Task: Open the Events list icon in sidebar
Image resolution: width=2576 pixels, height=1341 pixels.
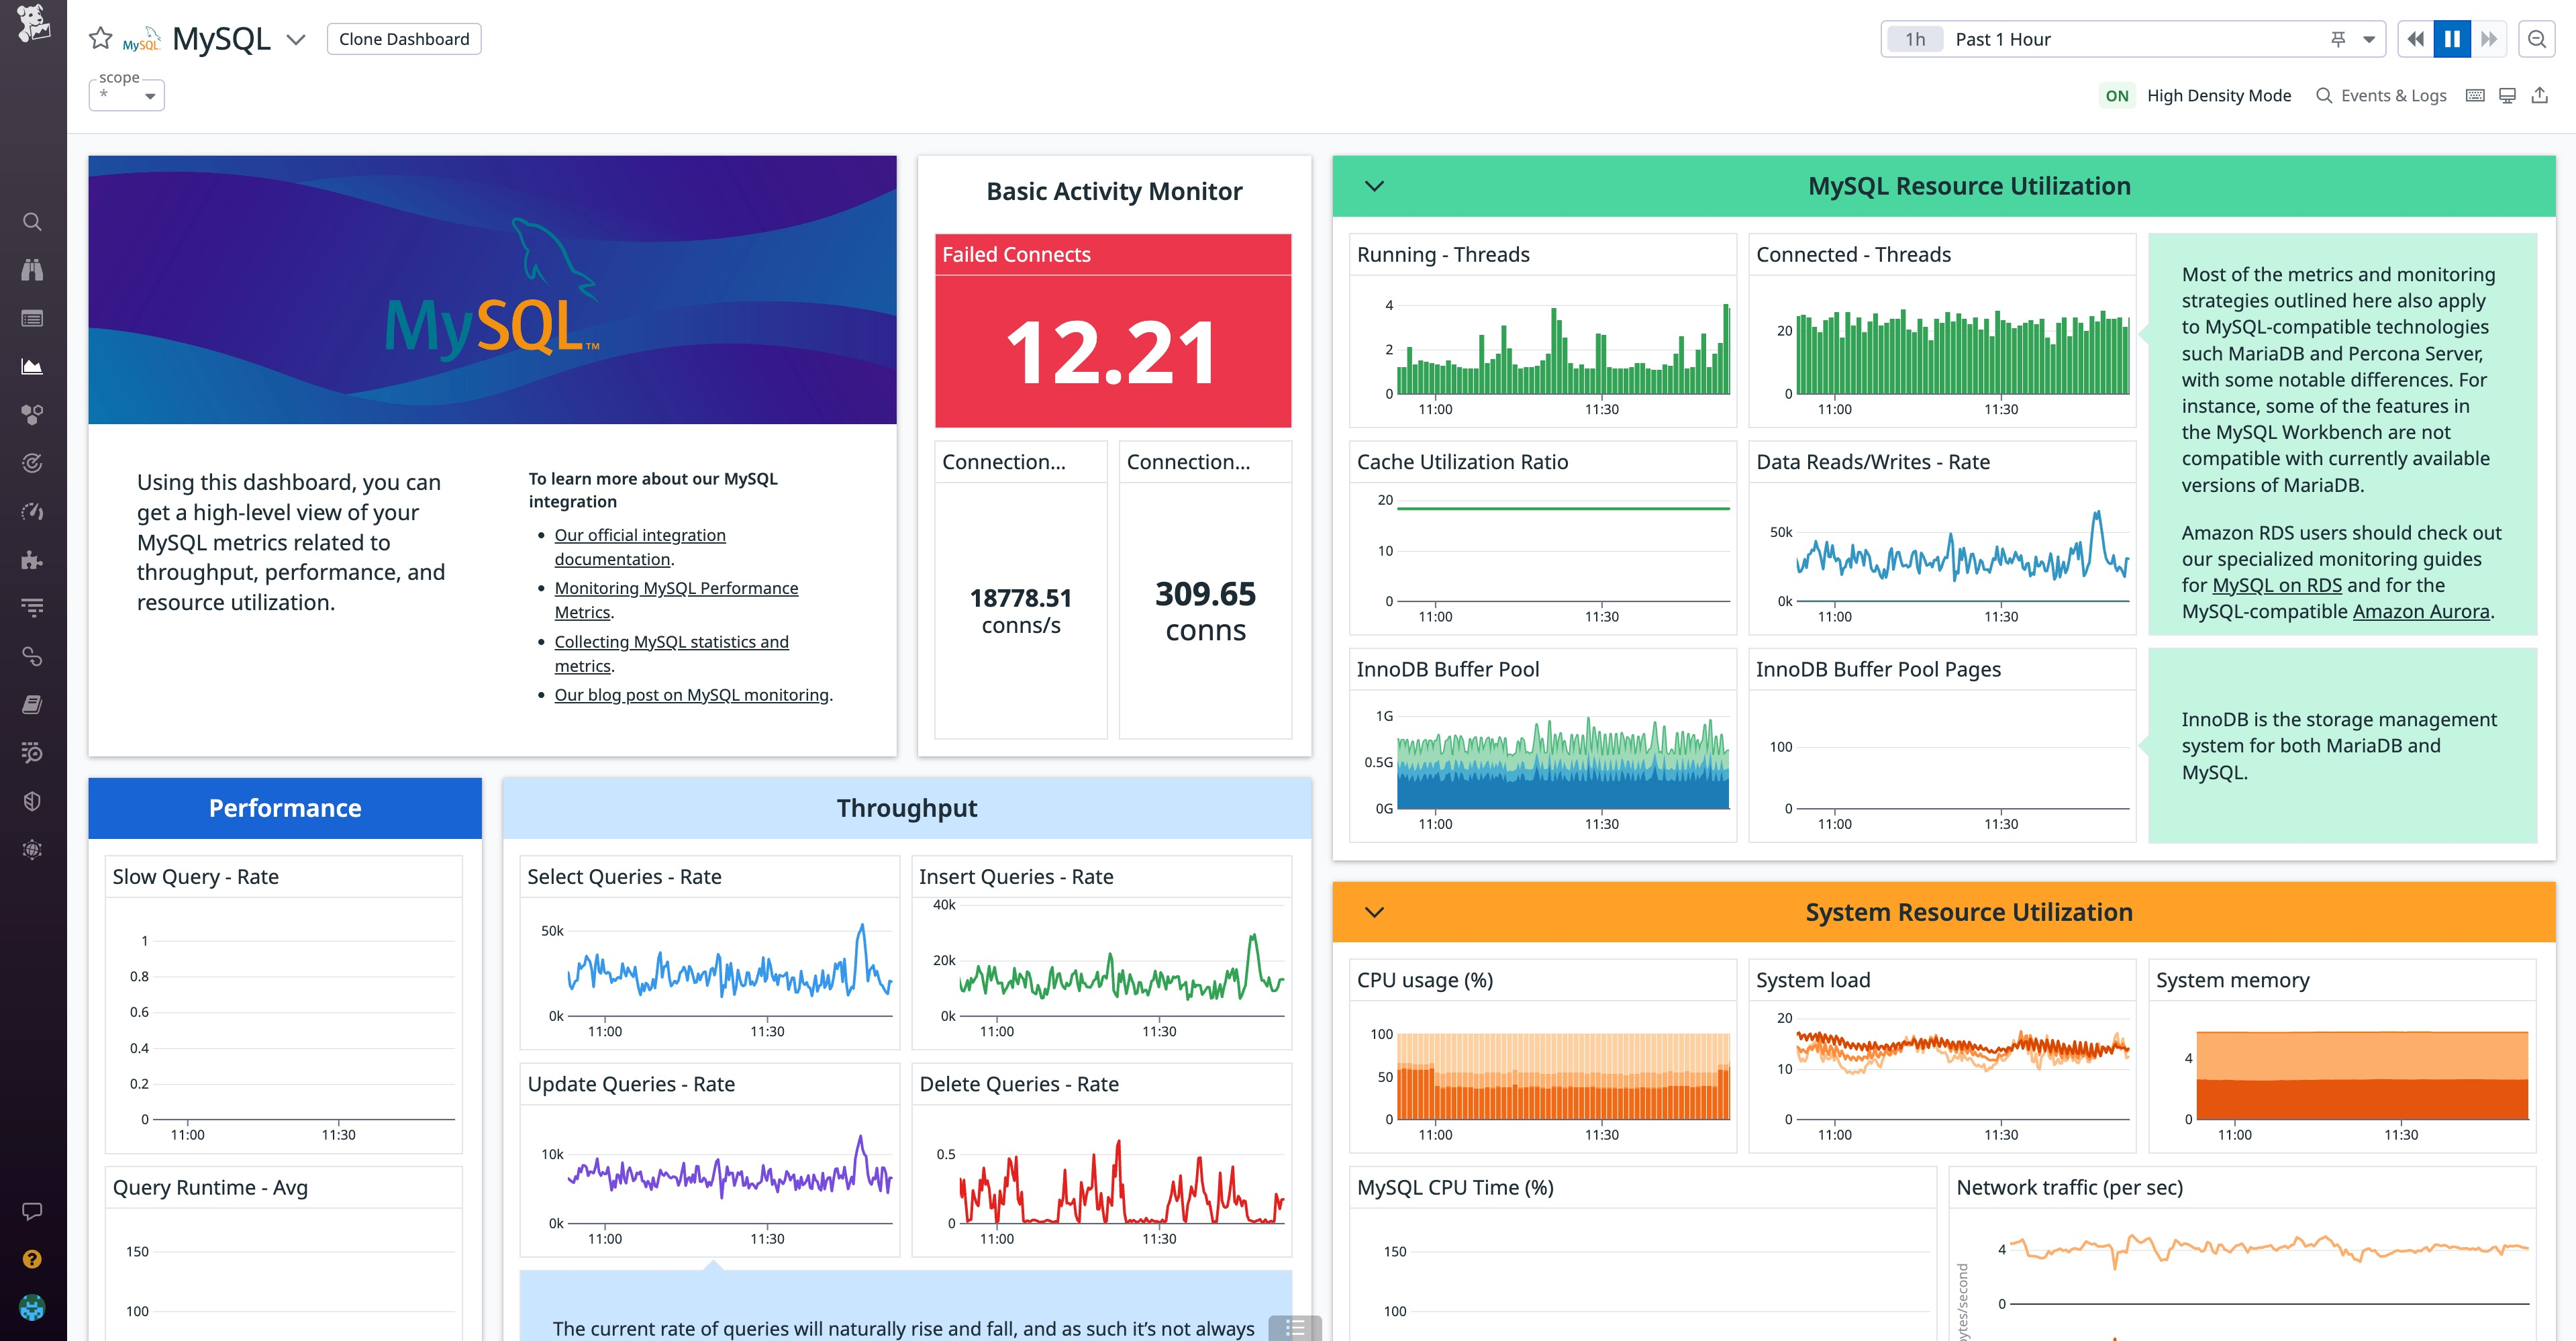Action: pyautogui.click(x=33, y=318)
